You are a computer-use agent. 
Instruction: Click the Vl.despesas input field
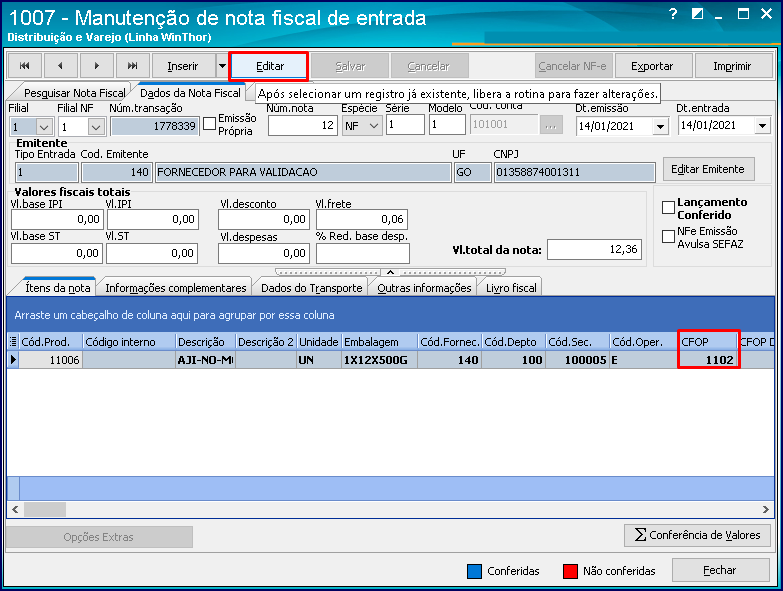pyautogui.click(x=264, y=253)
